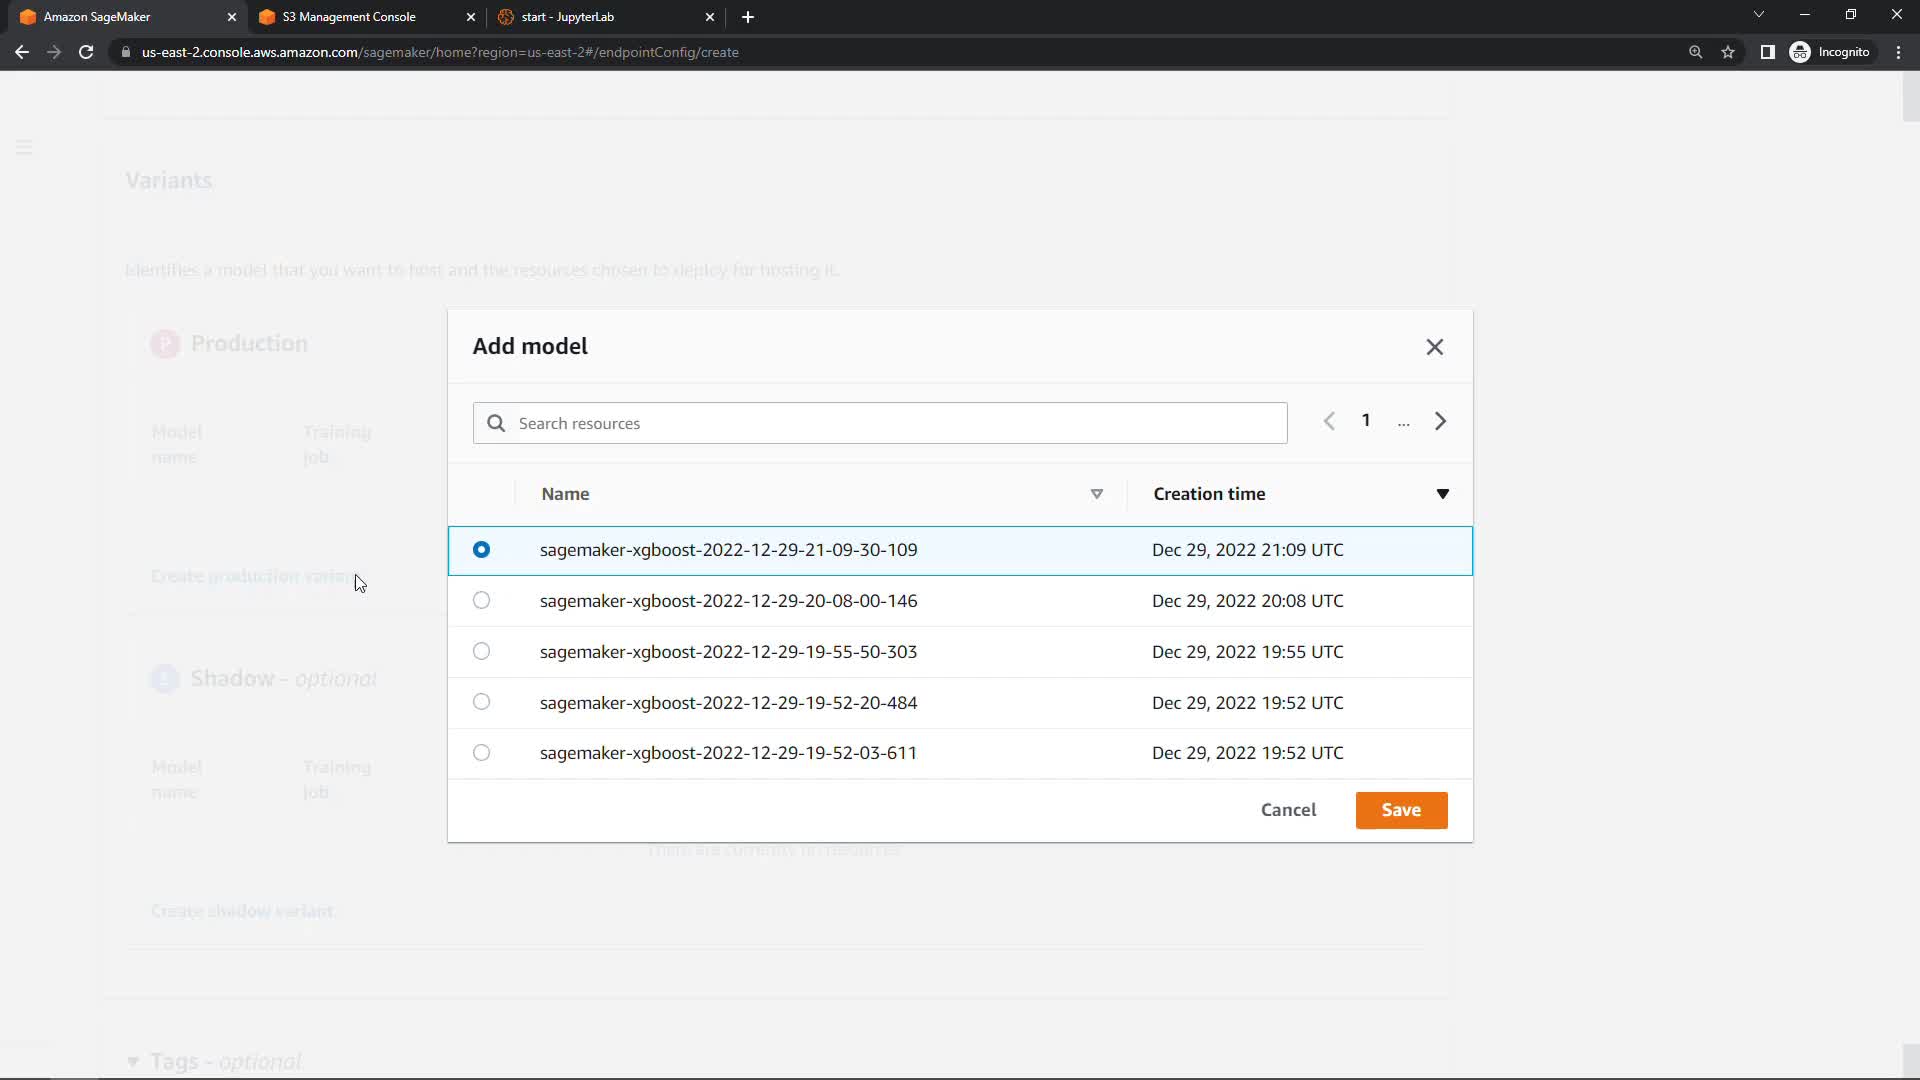Bookmark this page with star icon

1728,52
